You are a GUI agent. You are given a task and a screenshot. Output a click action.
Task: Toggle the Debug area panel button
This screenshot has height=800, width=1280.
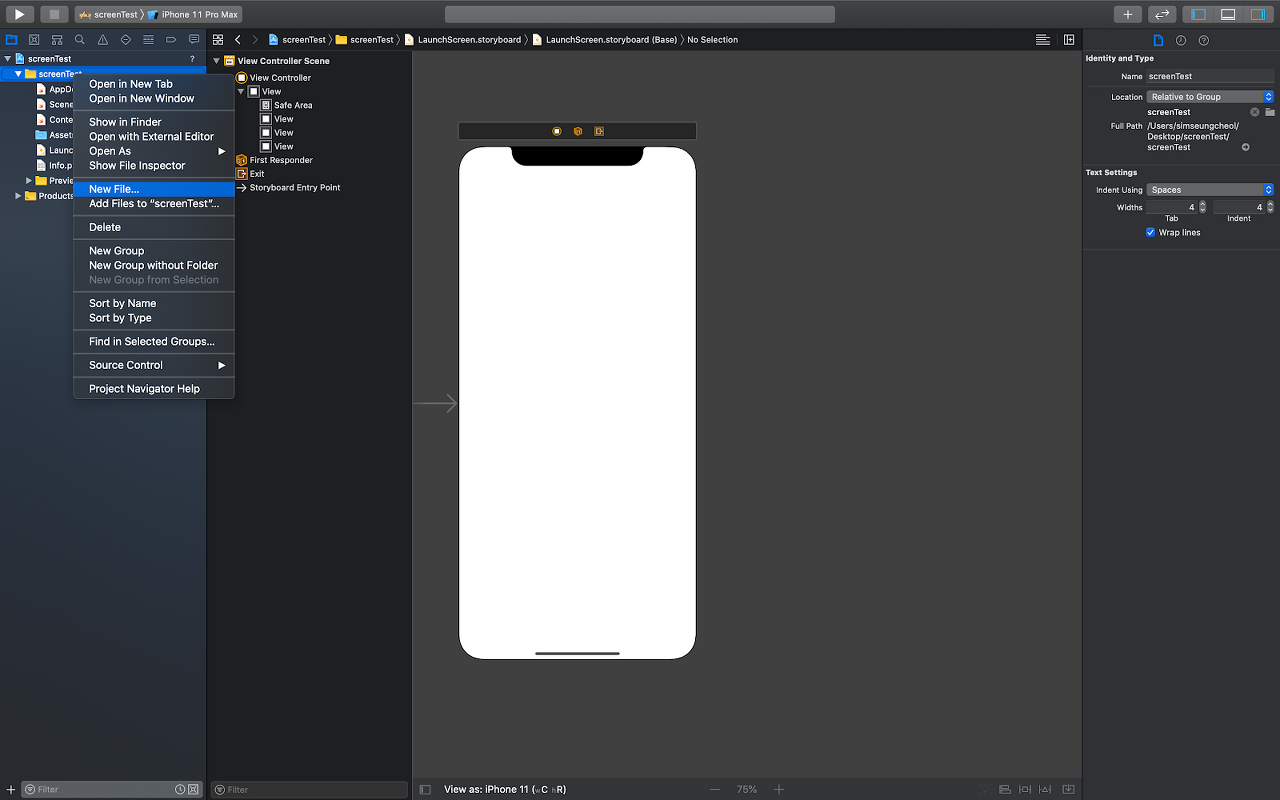point(1228,14)
